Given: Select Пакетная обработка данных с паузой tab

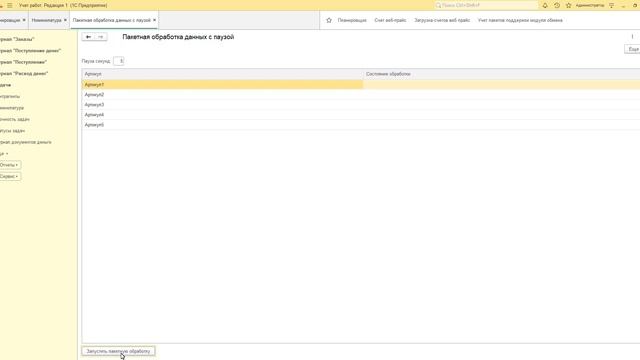Looking at the screenshot, I should [111, 20].
